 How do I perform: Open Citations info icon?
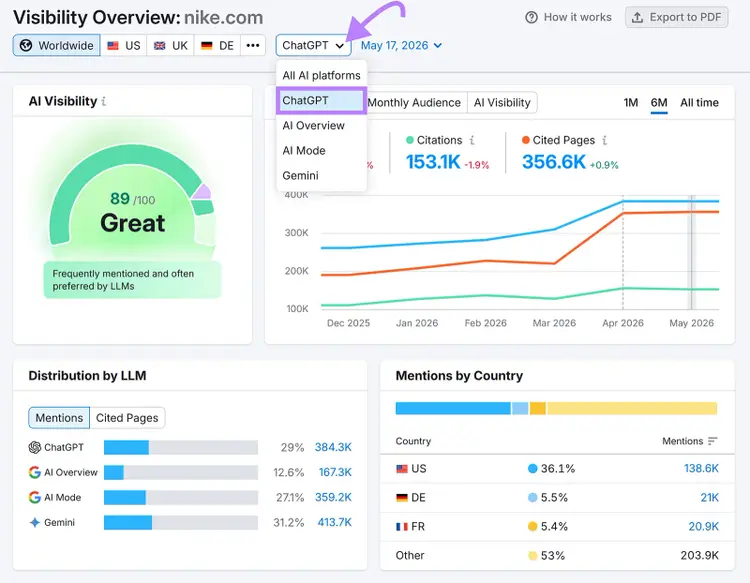(x=472, y=140)
